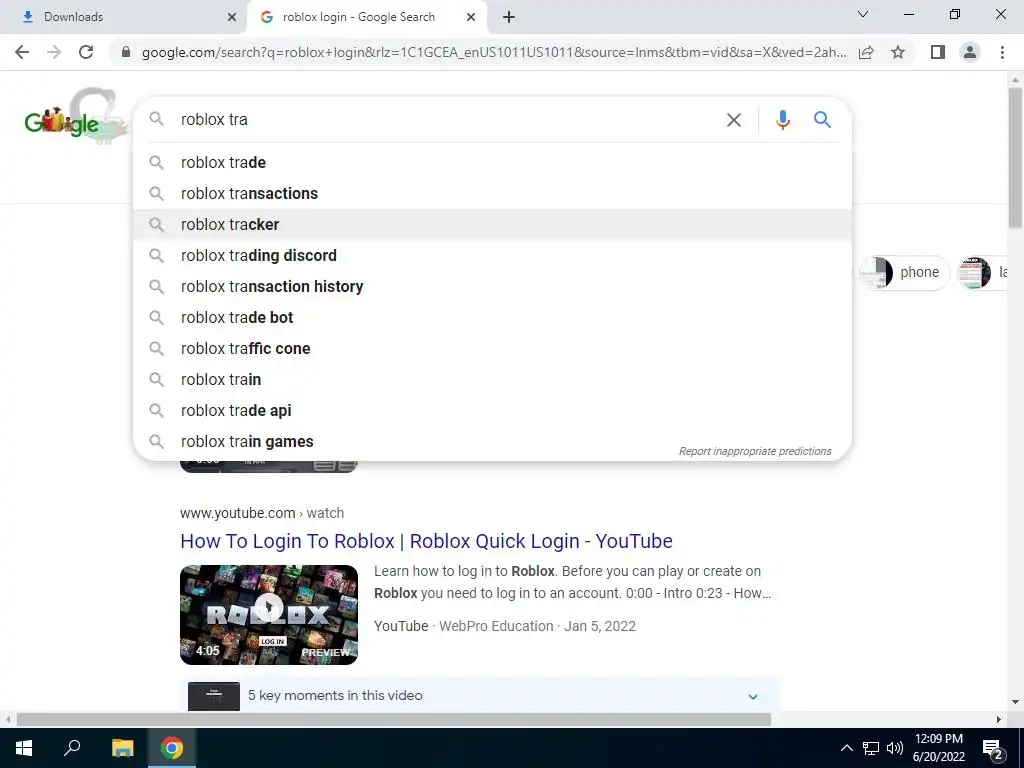Screen dimensions: 1024x768
Task: Select suggestion roblox traffic cone
Action: (492, 349)
